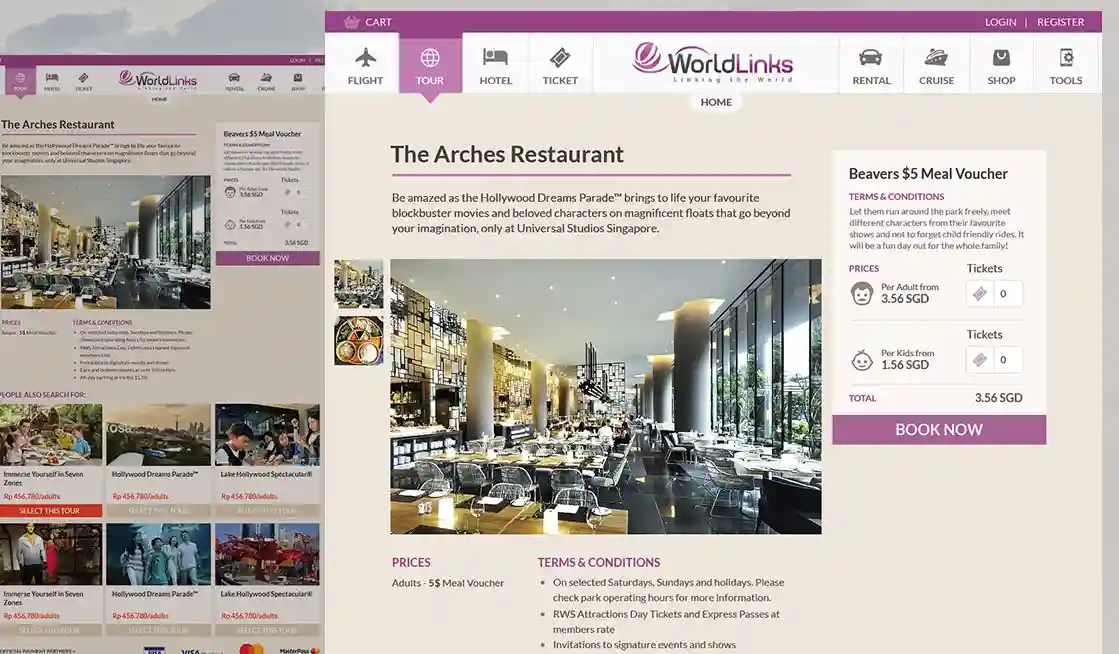Open the shopping cart basket icon

tap(351, 21)
